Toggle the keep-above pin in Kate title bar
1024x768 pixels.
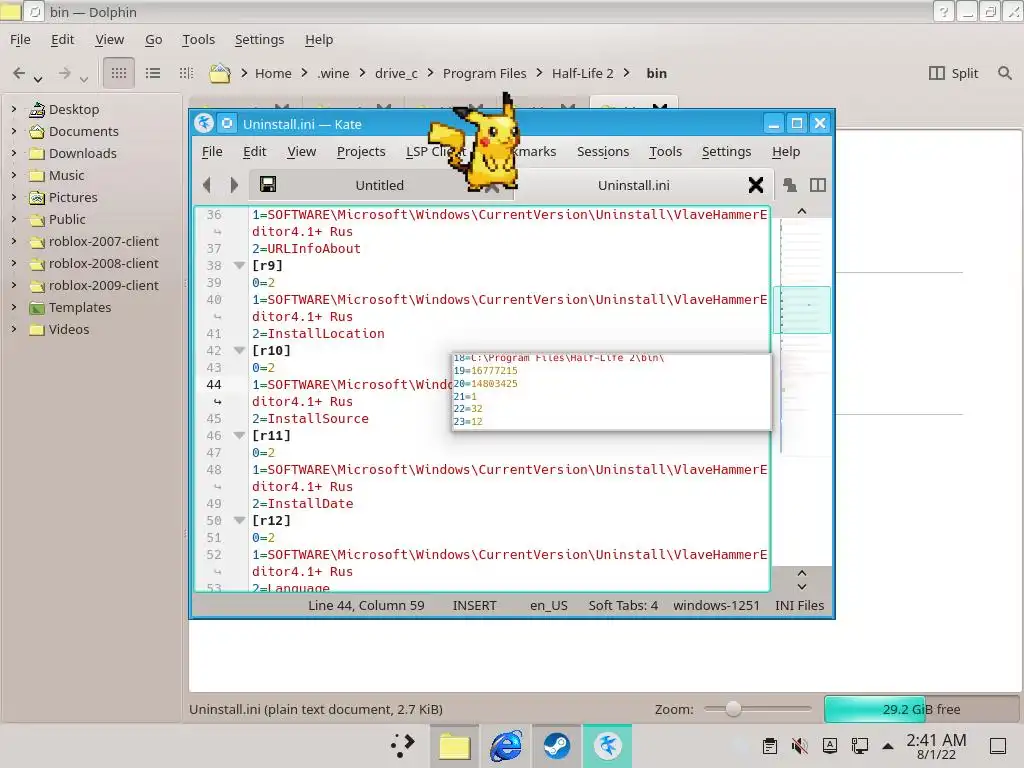coord(227,123)
